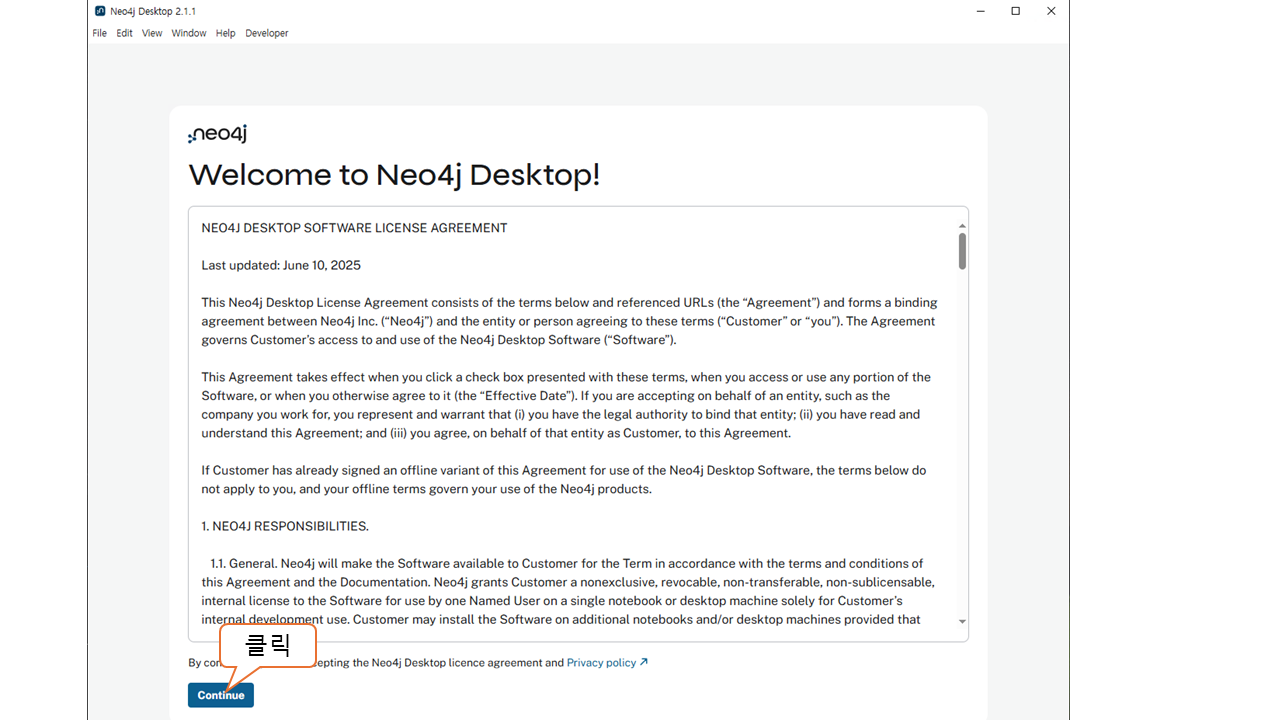
Task: Close the Neo4j Desktop window
Action: tap(1051, 11)
